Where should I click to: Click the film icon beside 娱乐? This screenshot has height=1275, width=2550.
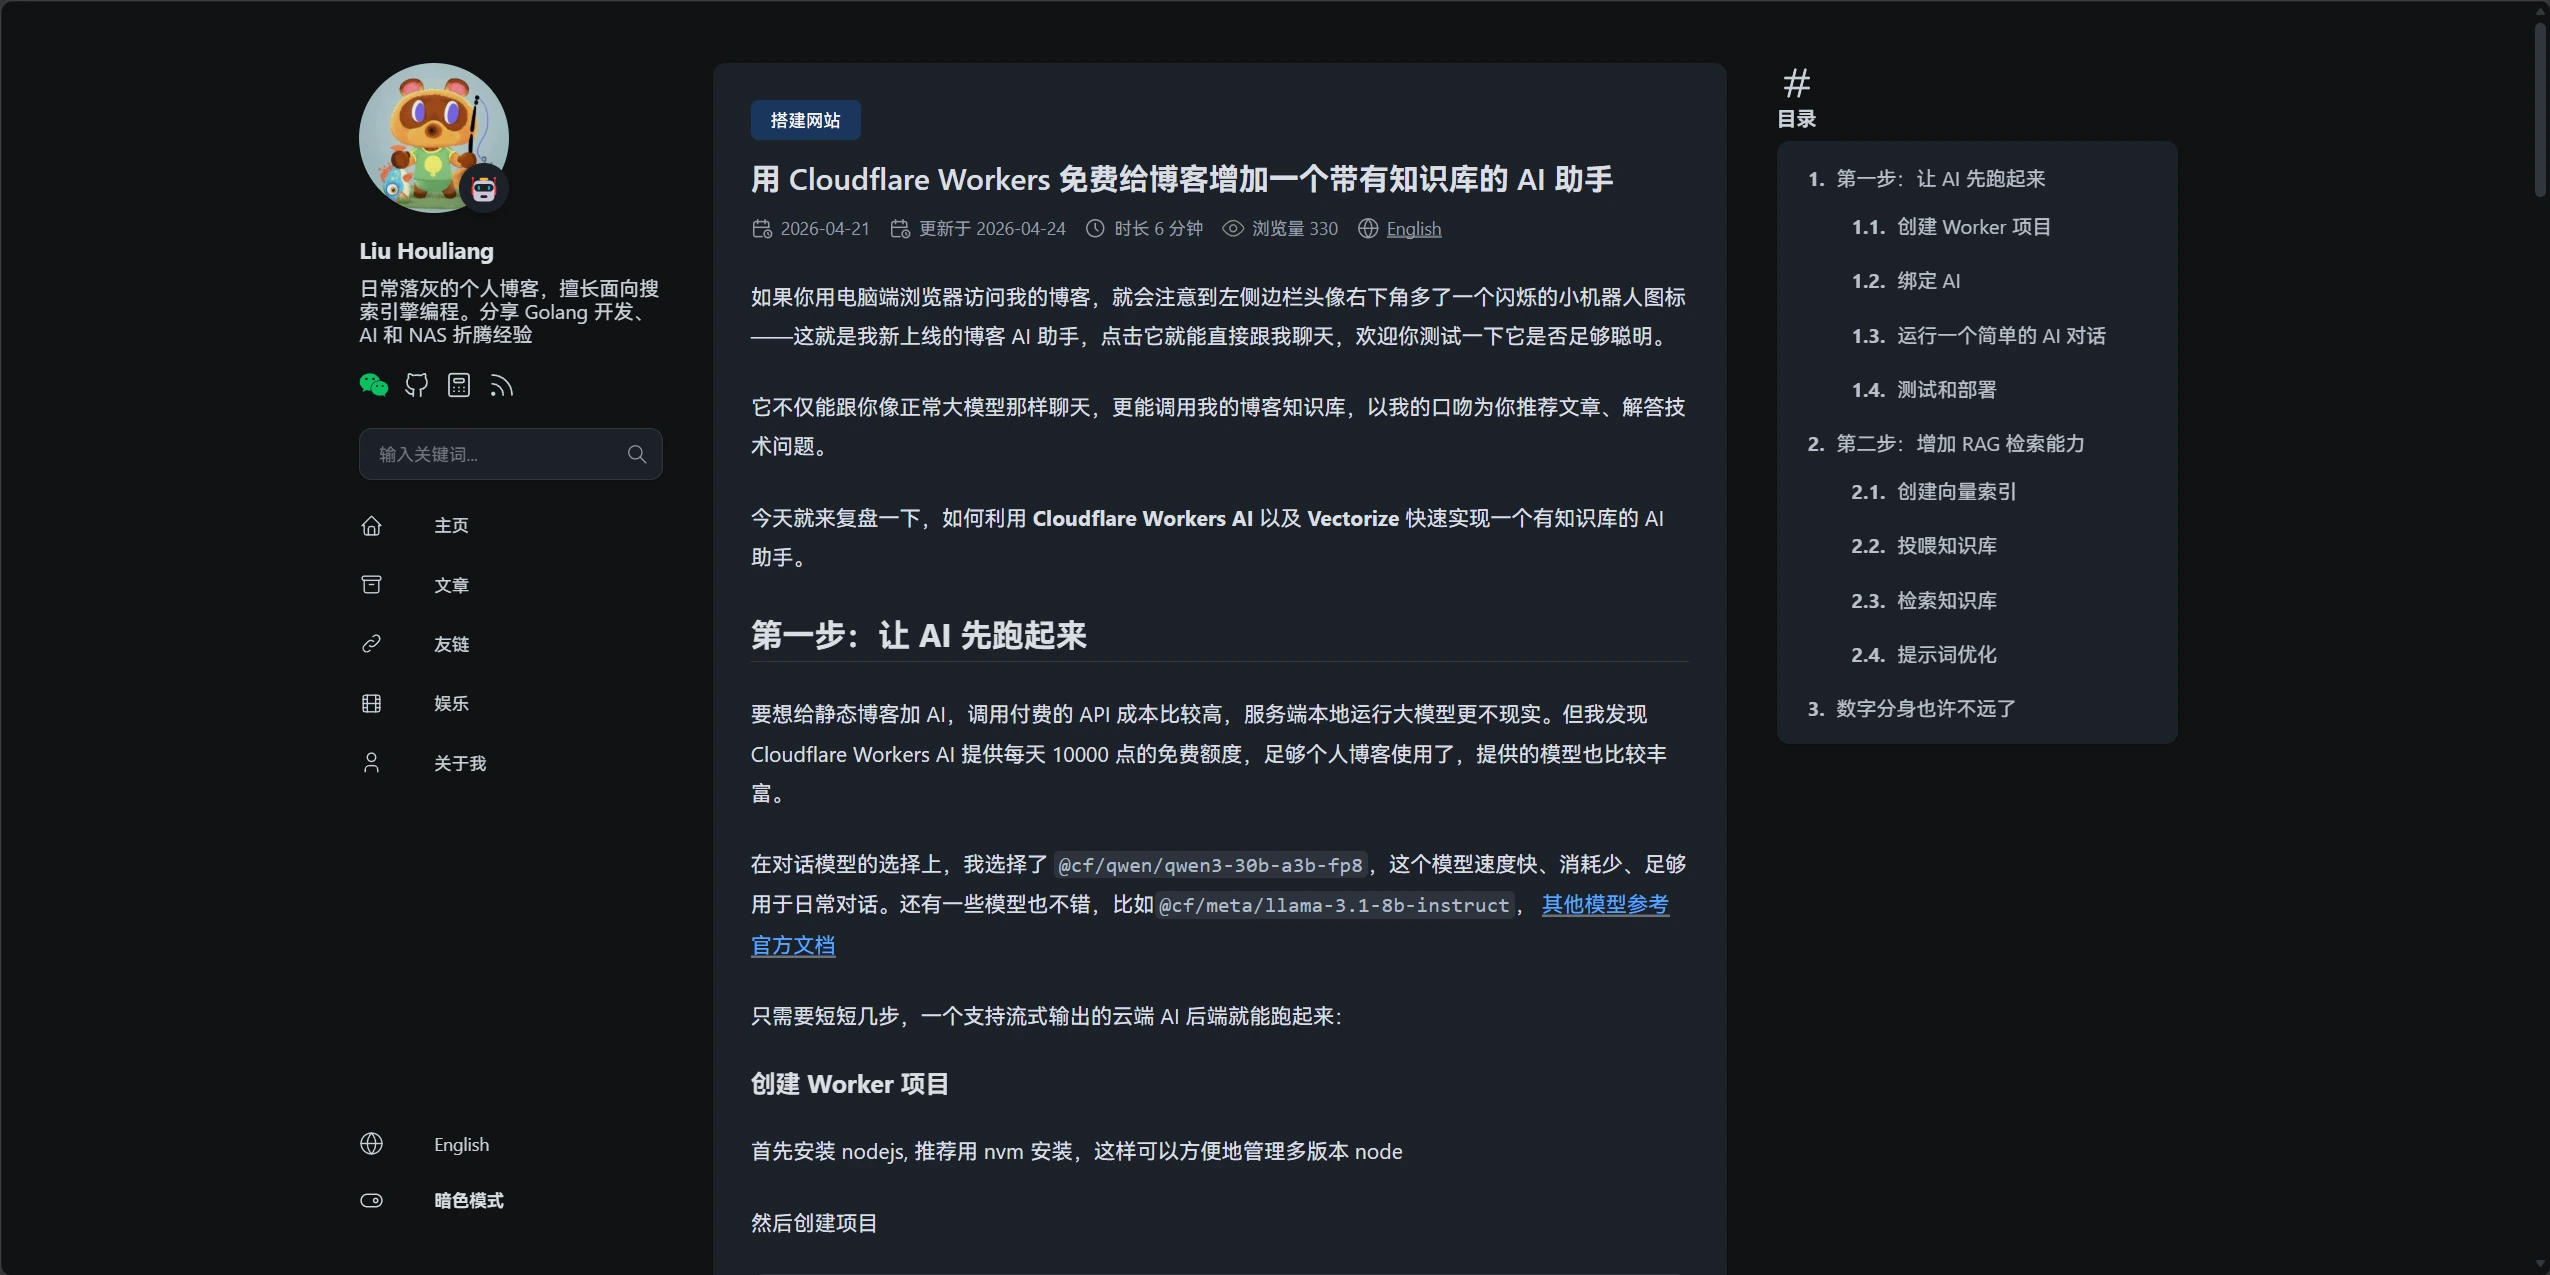[371, 703]
